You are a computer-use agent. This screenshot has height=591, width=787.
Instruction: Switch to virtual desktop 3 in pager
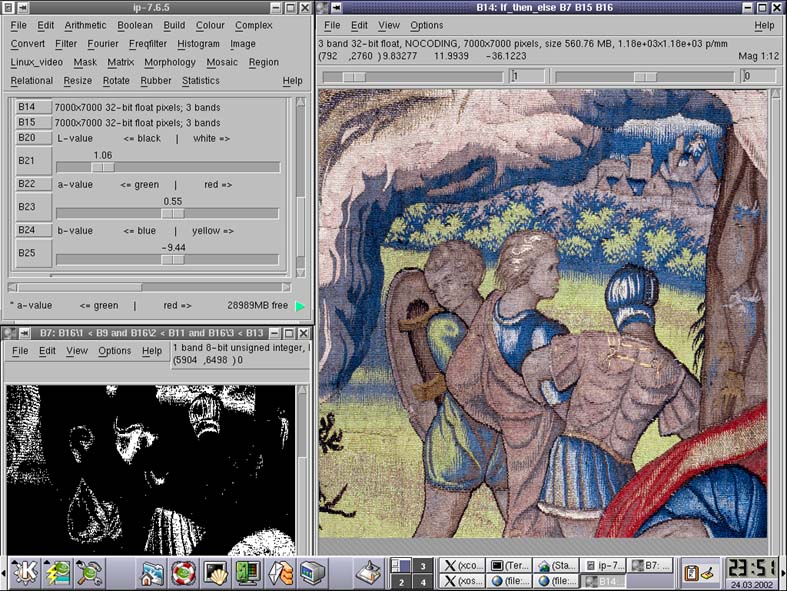[x=423, y=565]
